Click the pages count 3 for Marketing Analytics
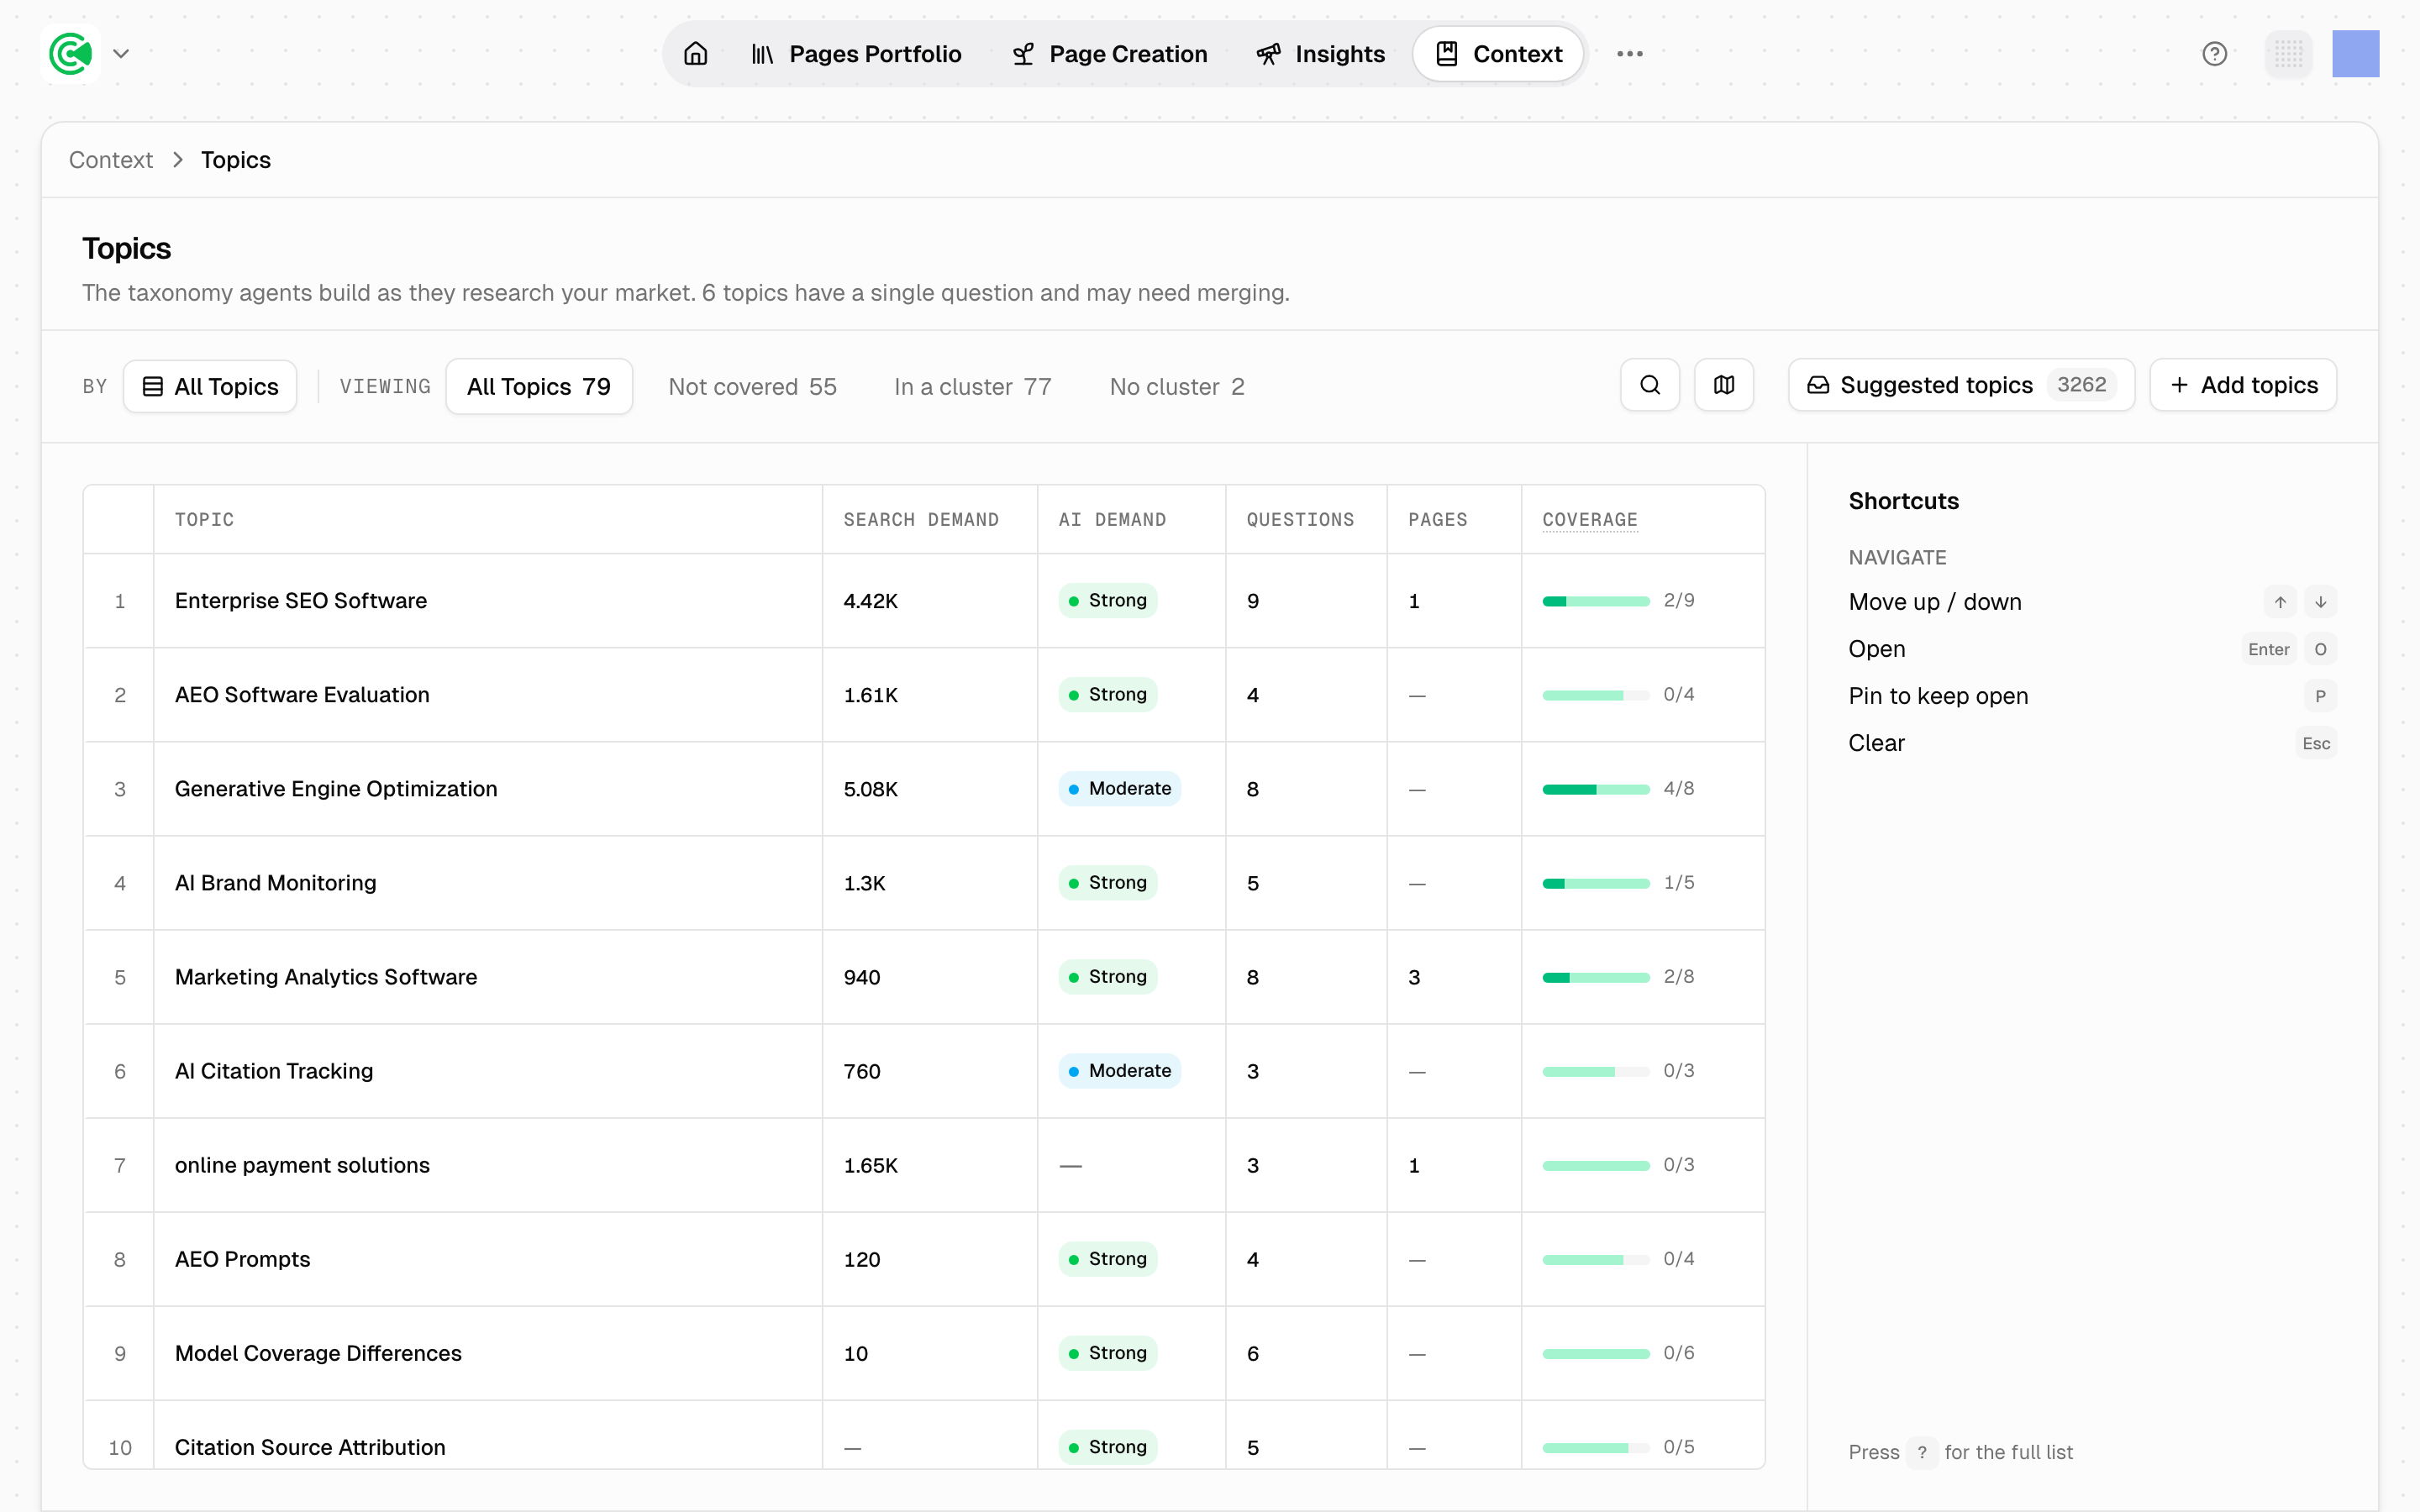 (x=1414, y=977)
